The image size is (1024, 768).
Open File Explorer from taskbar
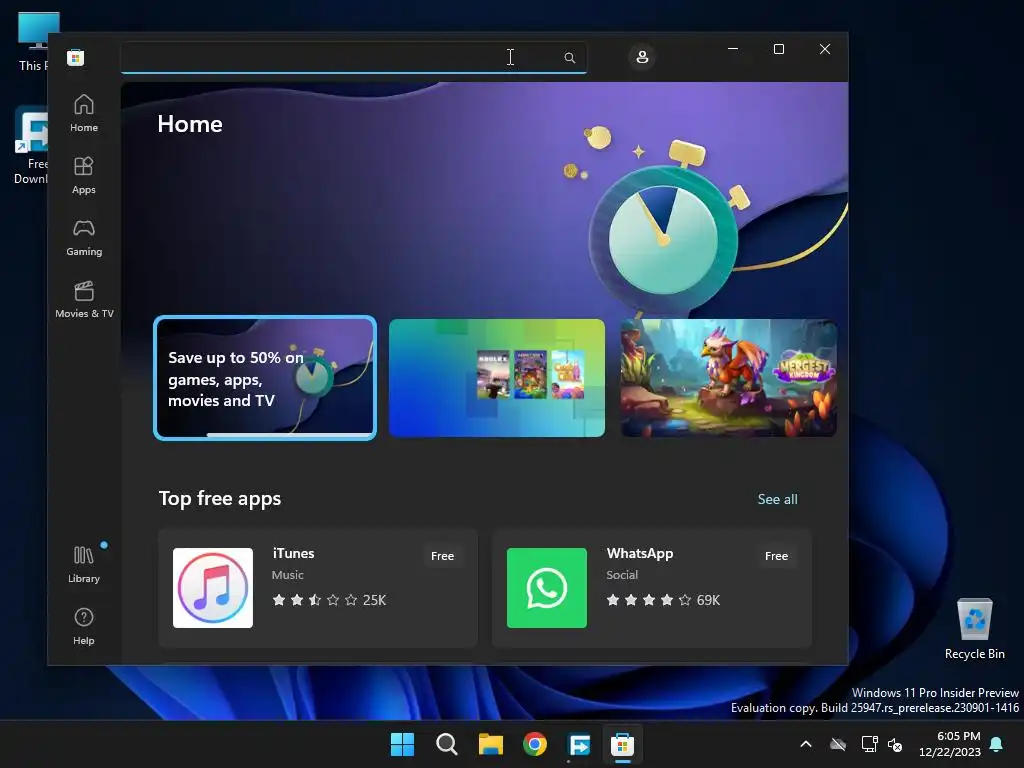pyautogui.click(x=490, y=744)
